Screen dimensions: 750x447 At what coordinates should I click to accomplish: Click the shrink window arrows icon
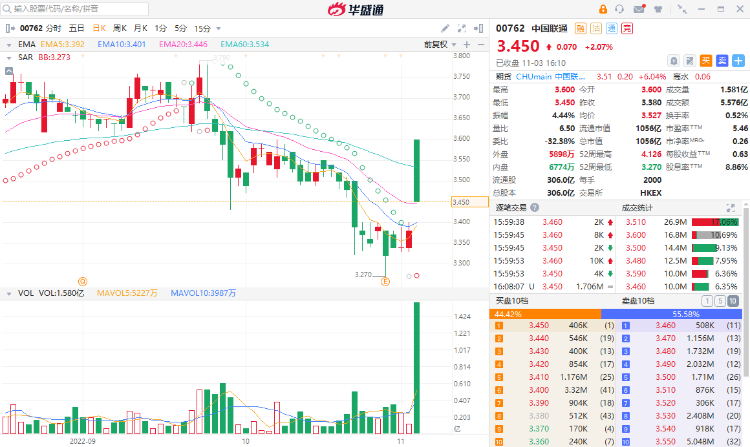682,9
